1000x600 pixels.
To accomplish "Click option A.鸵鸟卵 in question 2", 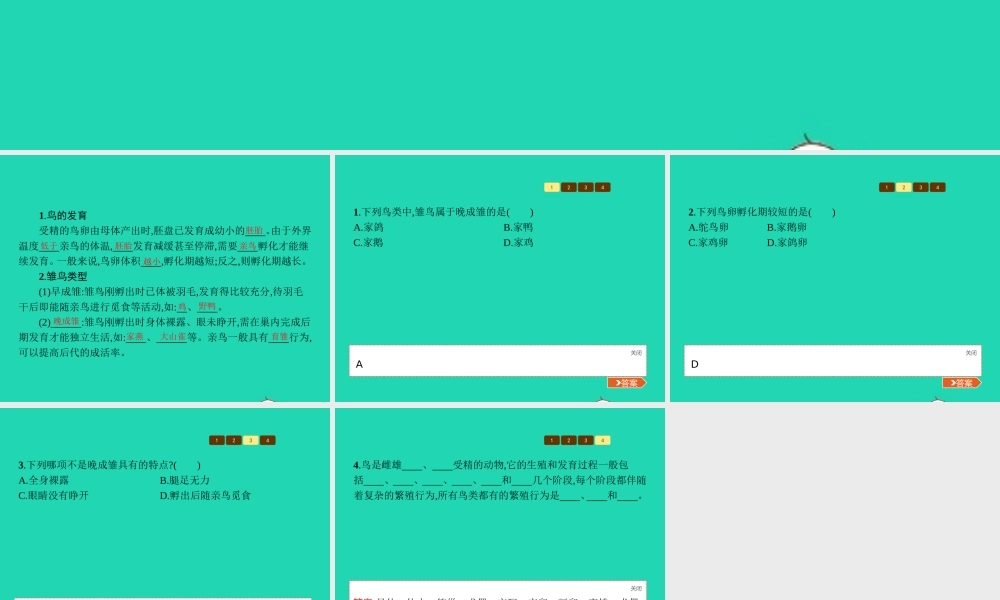I will 708,228.
